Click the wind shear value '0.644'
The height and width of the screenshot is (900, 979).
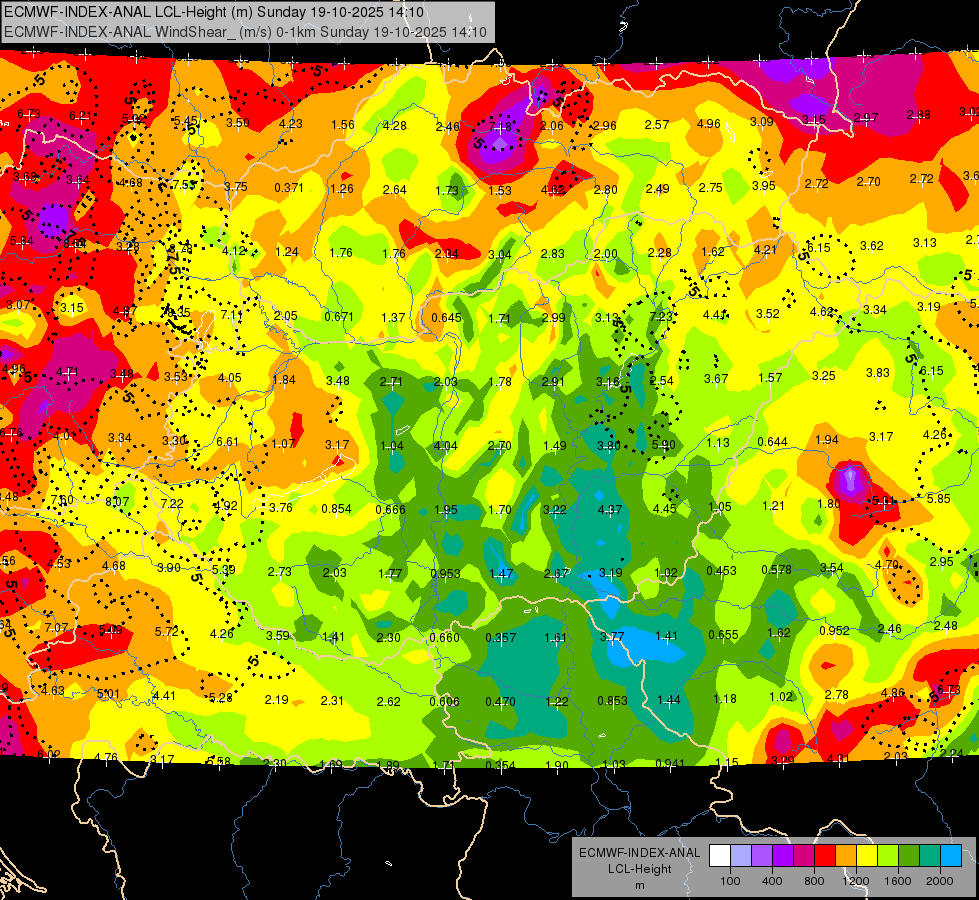pyautogui.click(x=772, y=442)
